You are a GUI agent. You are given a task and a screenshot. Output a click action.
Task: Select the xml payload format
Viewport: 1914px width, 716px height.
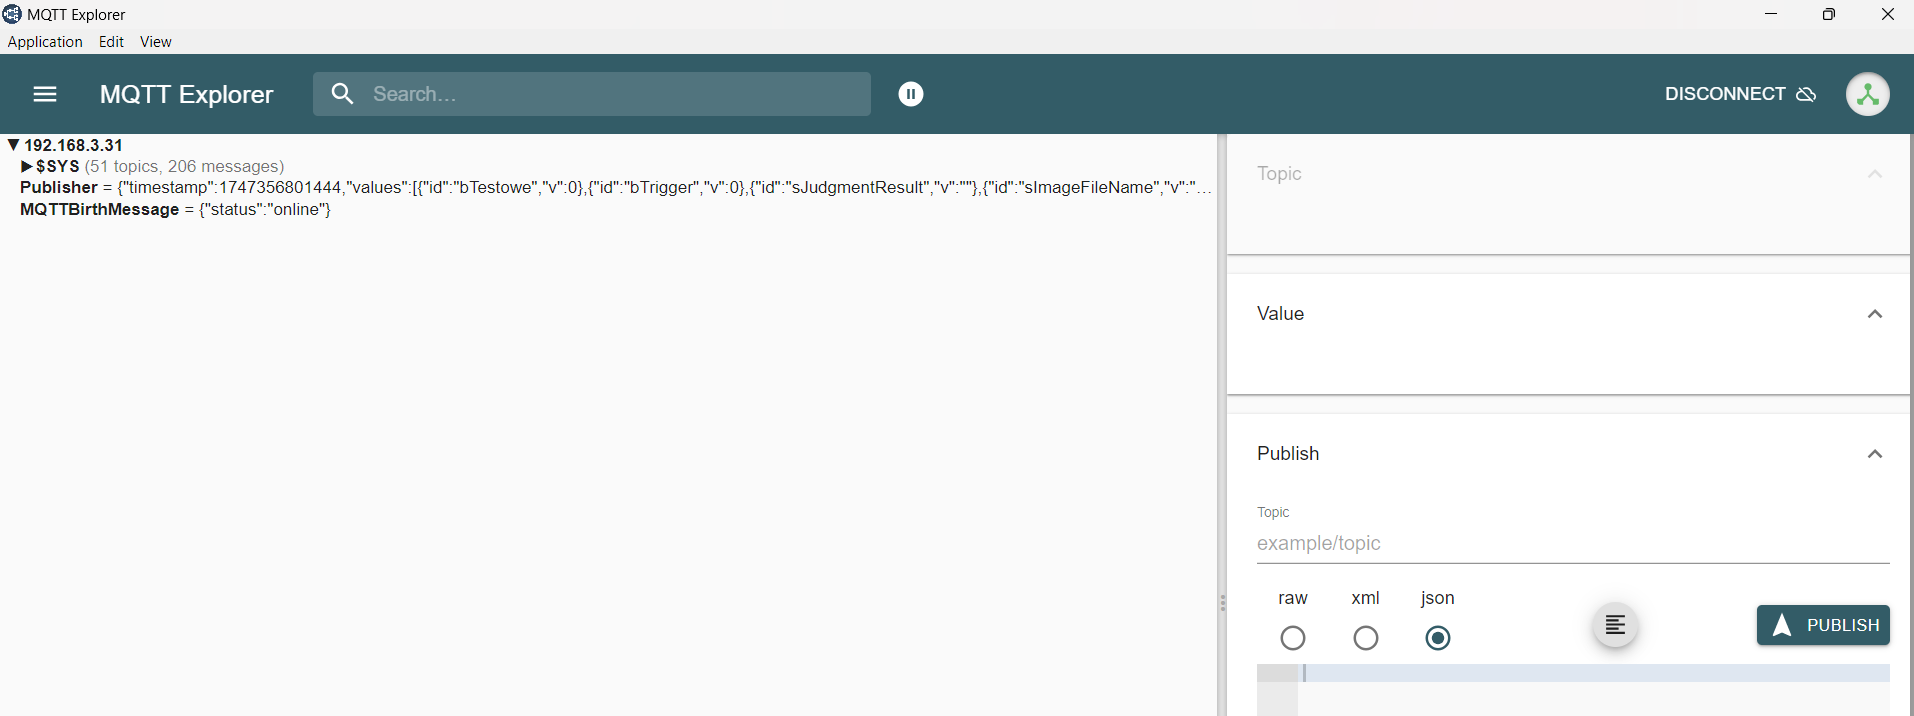[x=1366, y=638]
